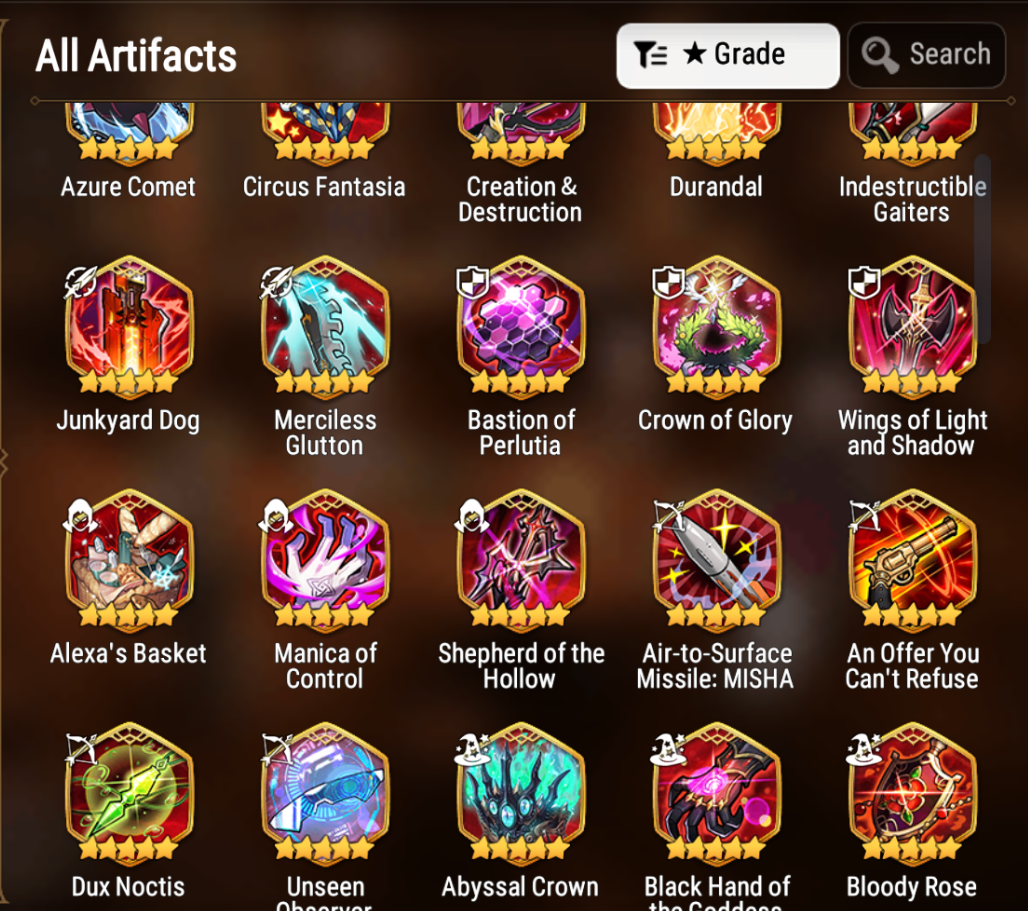
Task: Select the Dux Noctis artifact
Action: 128,793
